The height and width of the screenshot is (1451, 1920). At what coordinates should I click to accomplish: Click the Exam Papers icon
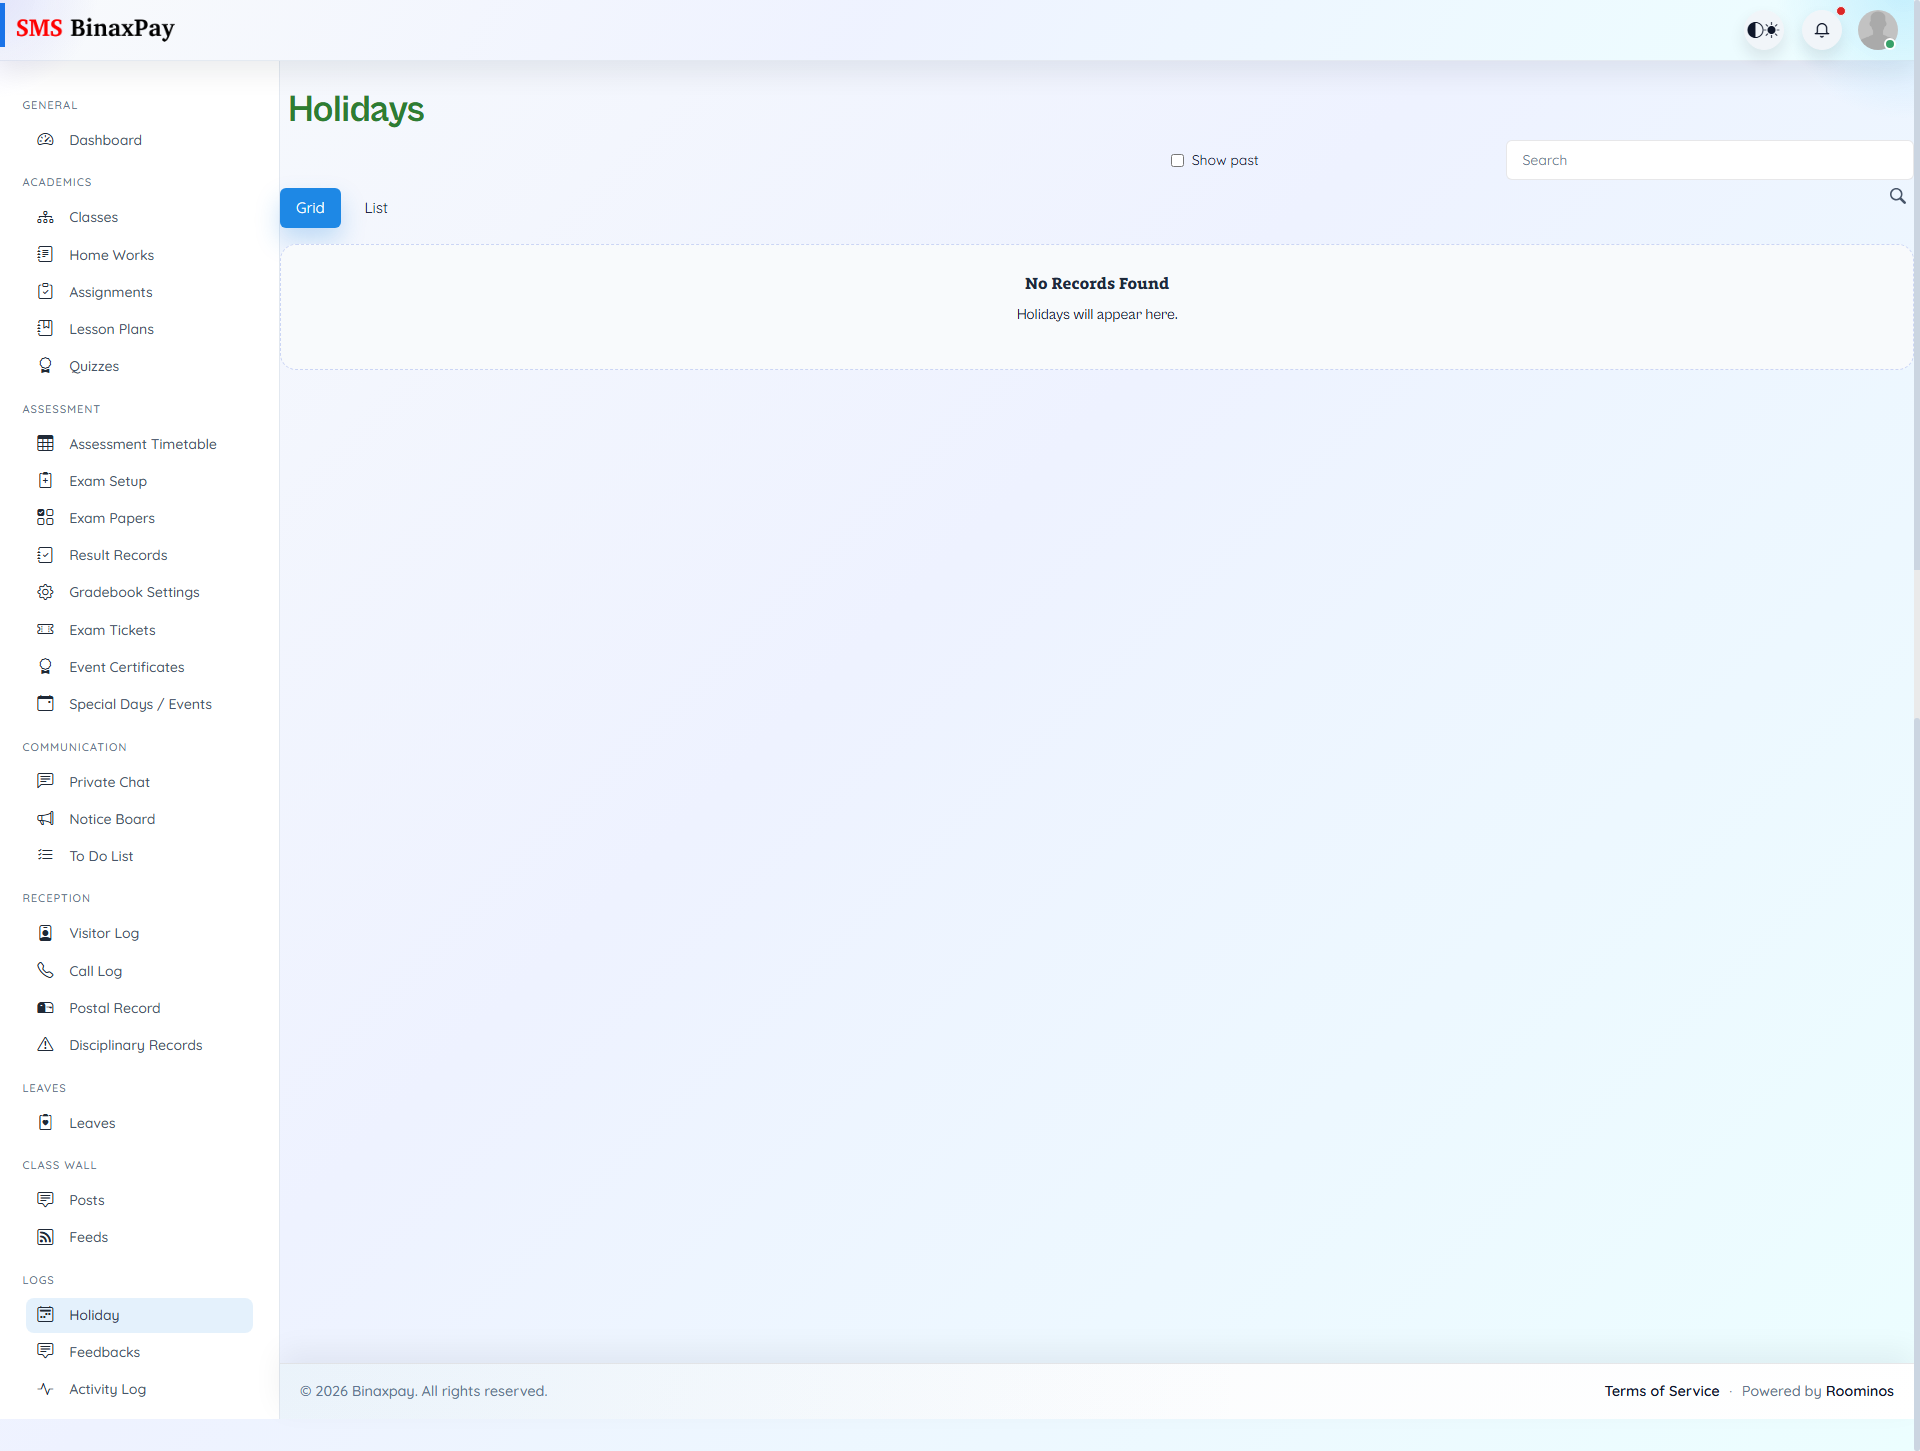pyautogui.click(x=46, y=517)
